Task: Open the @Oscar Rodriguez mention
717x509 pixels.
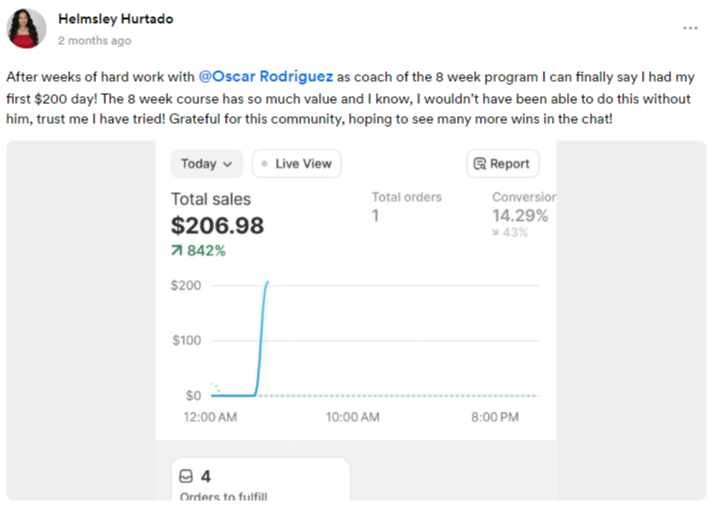Action: tap(265, 76)
